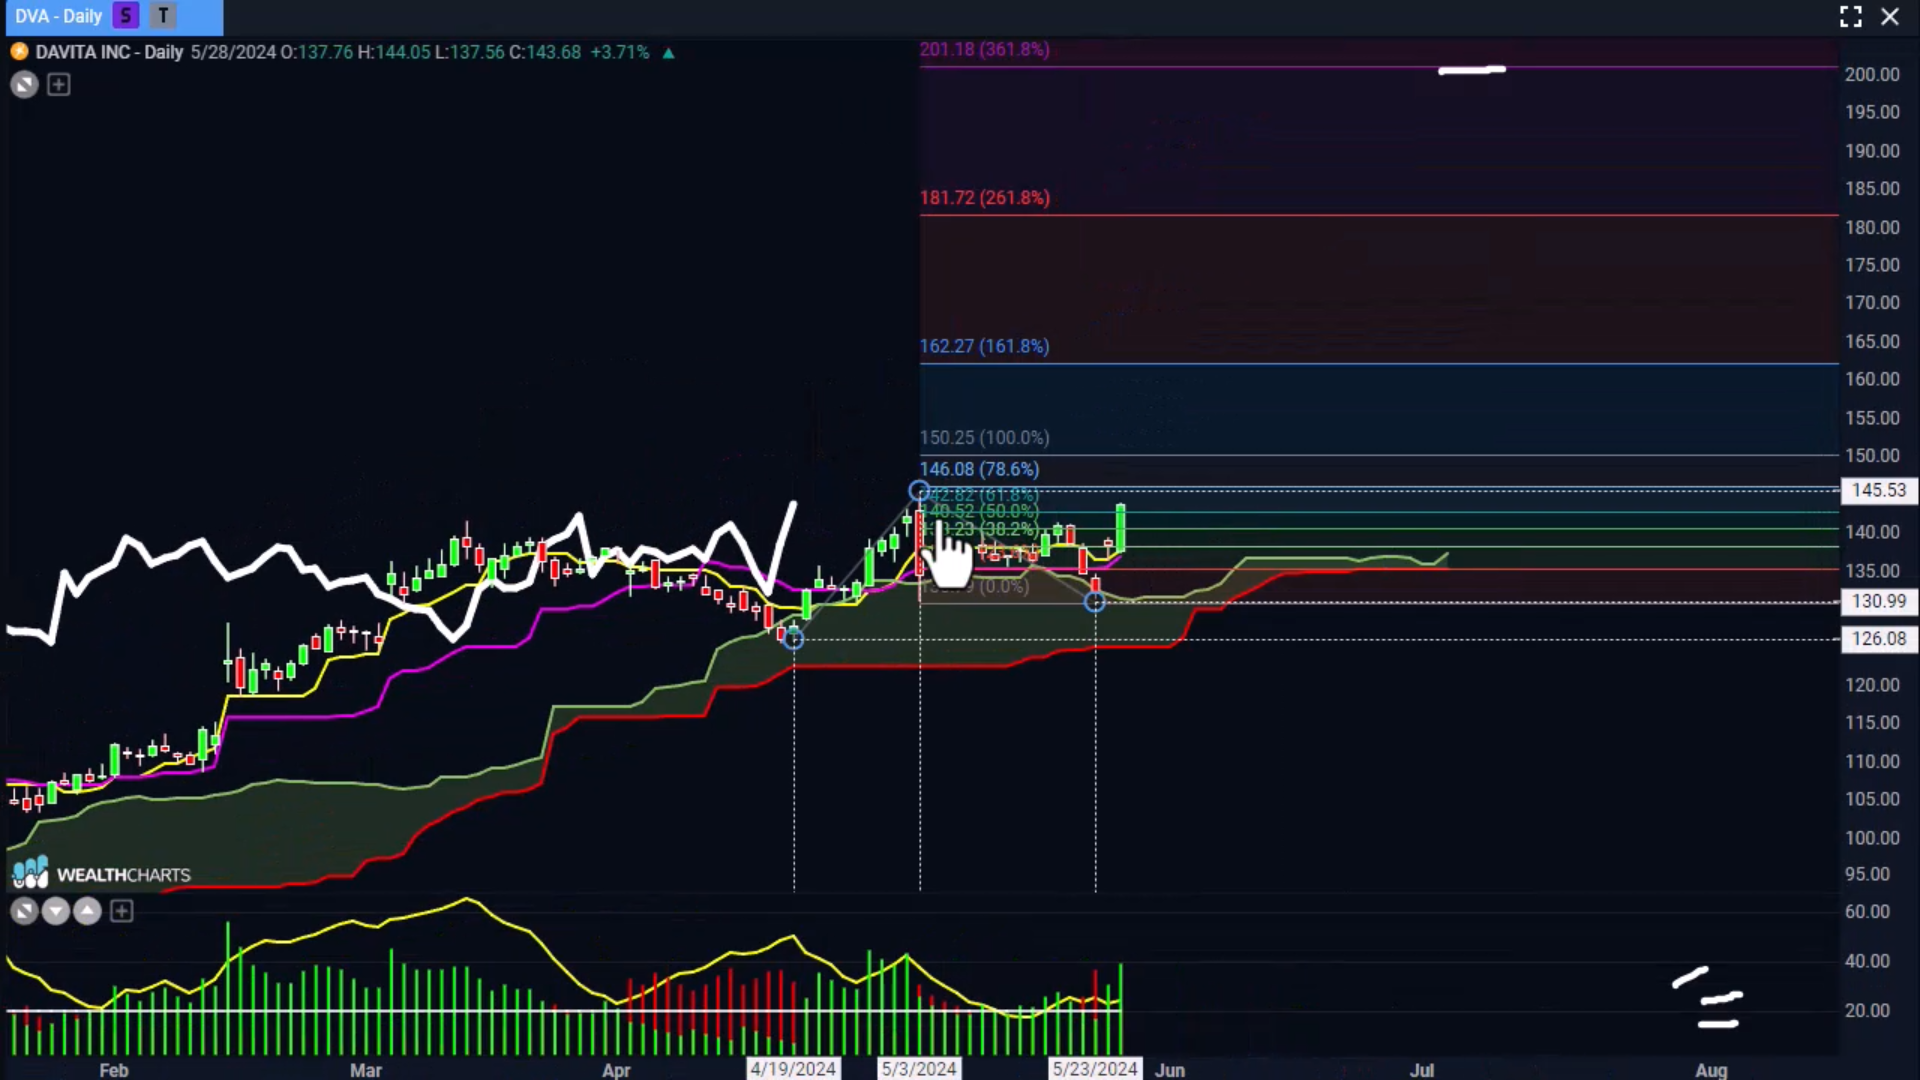
Task: Close the DVA chart window
Action: tap(1889, 16)
